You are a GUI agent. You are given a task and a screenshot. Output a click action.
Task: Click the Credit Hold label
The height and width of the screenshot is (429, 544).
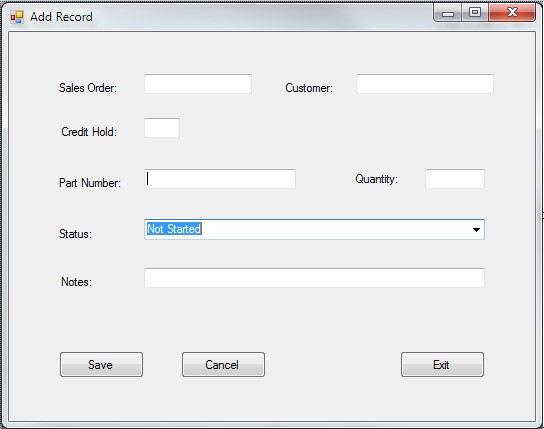pyautogui.click(x=89, y=132)
